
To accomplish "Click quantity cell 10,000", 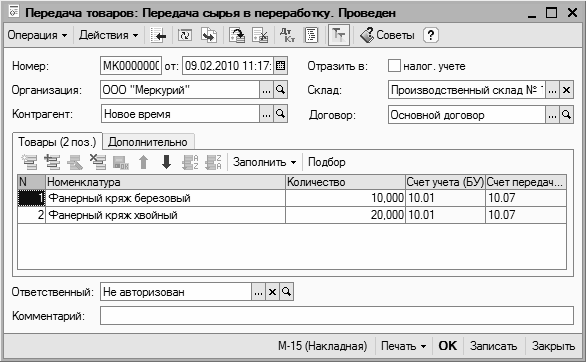I will point(345,198).
